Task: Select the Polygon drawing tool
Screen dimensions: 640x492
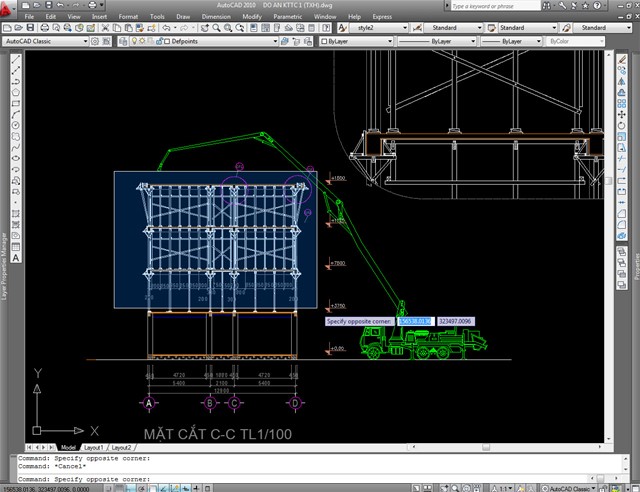Action: click(x=16, y=93)
